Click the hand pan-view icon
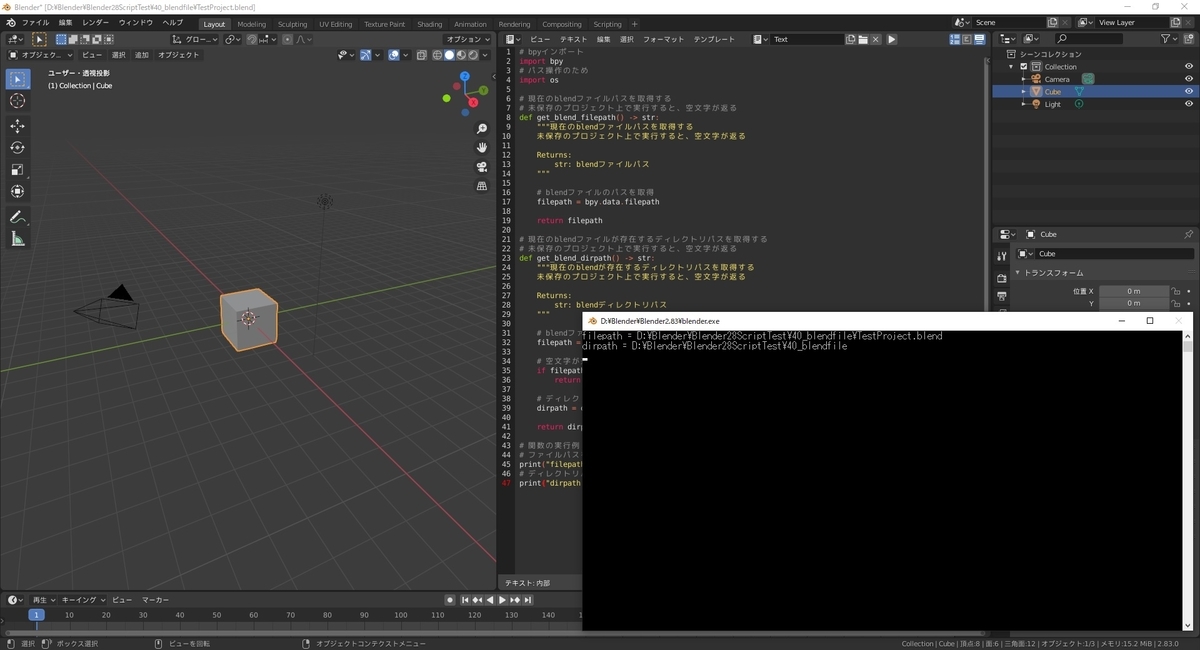The image size is (1200, 650). (482, 148)
